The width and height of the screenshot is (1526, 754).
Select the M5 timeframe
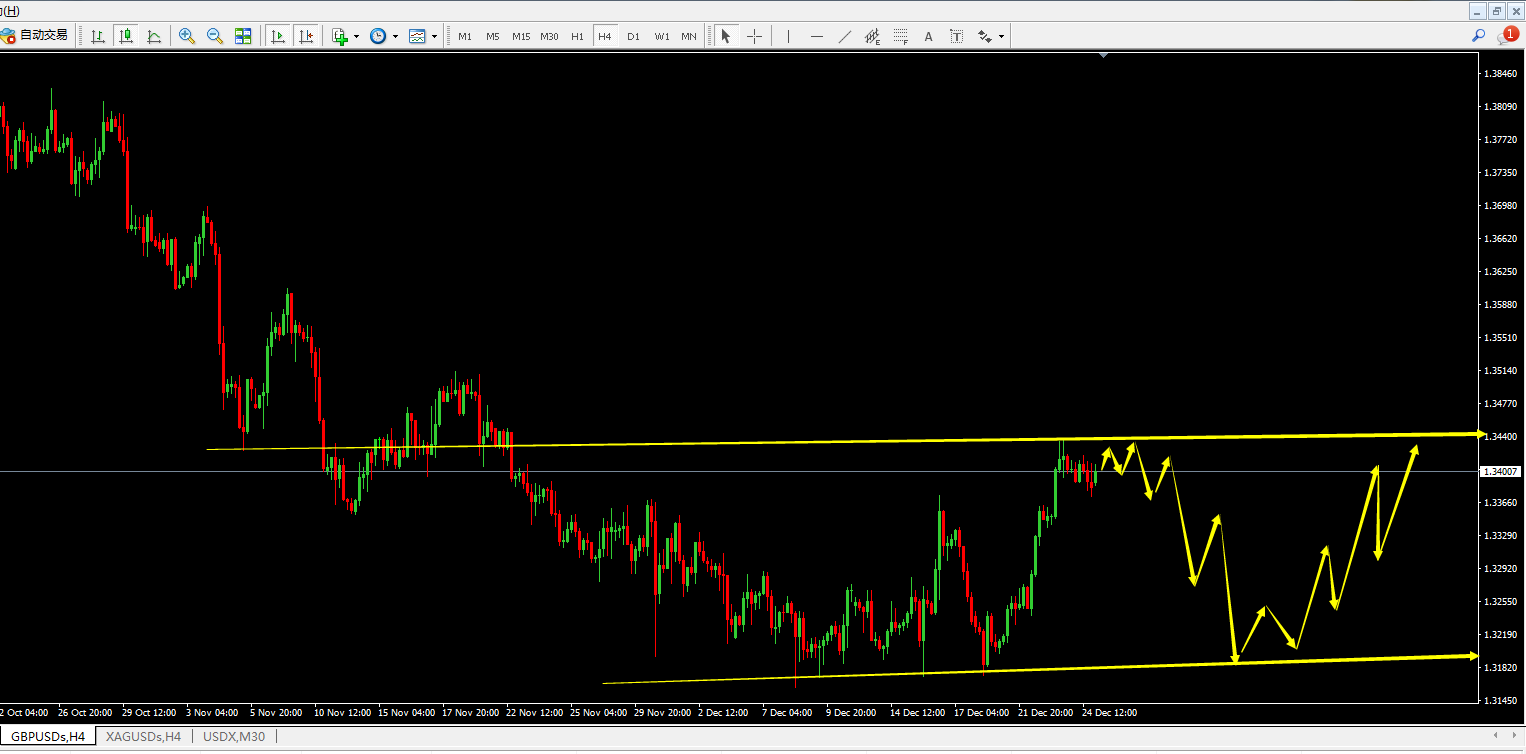[x=493, y=36]
